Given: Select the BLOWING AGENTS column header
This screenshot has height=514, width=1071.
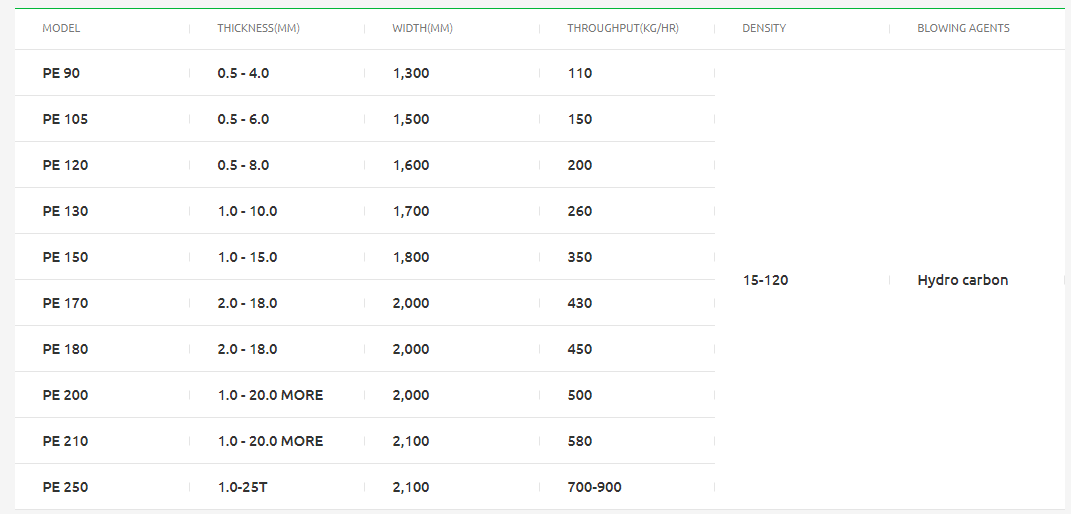Looking at the screenshot, I should [x=963, y=29].
